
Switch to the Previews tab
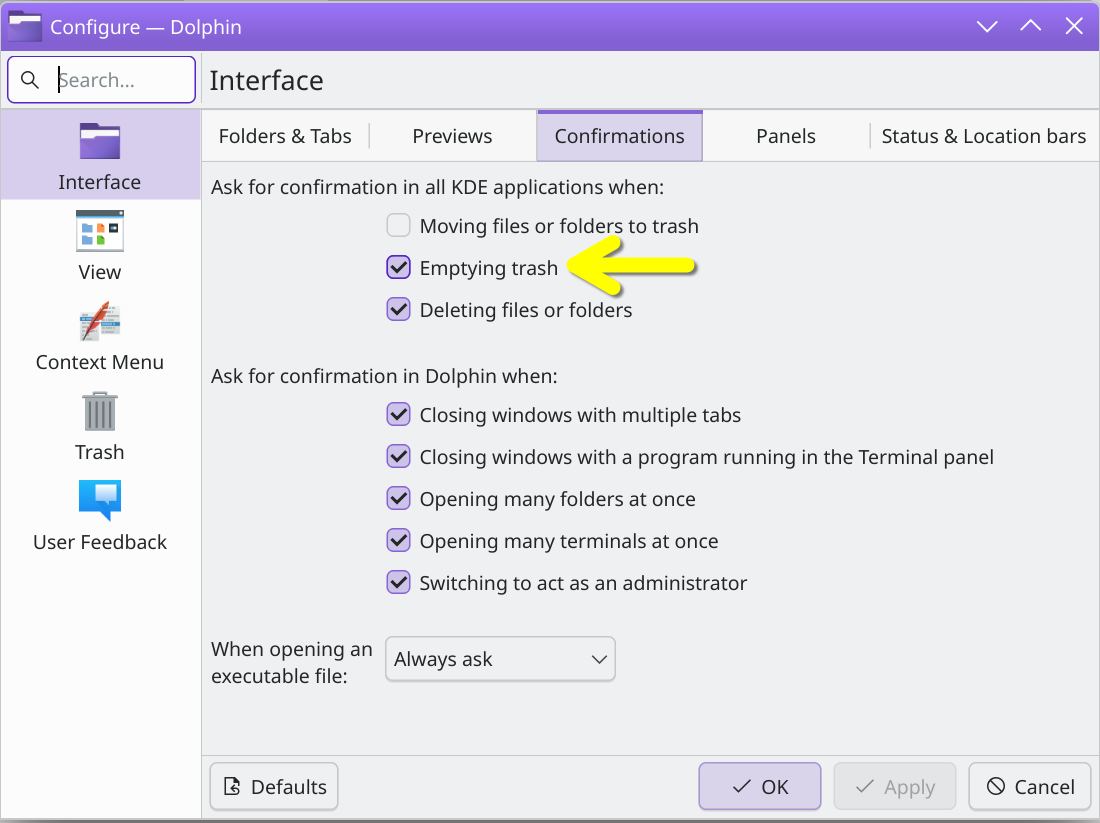pos(452,136)
